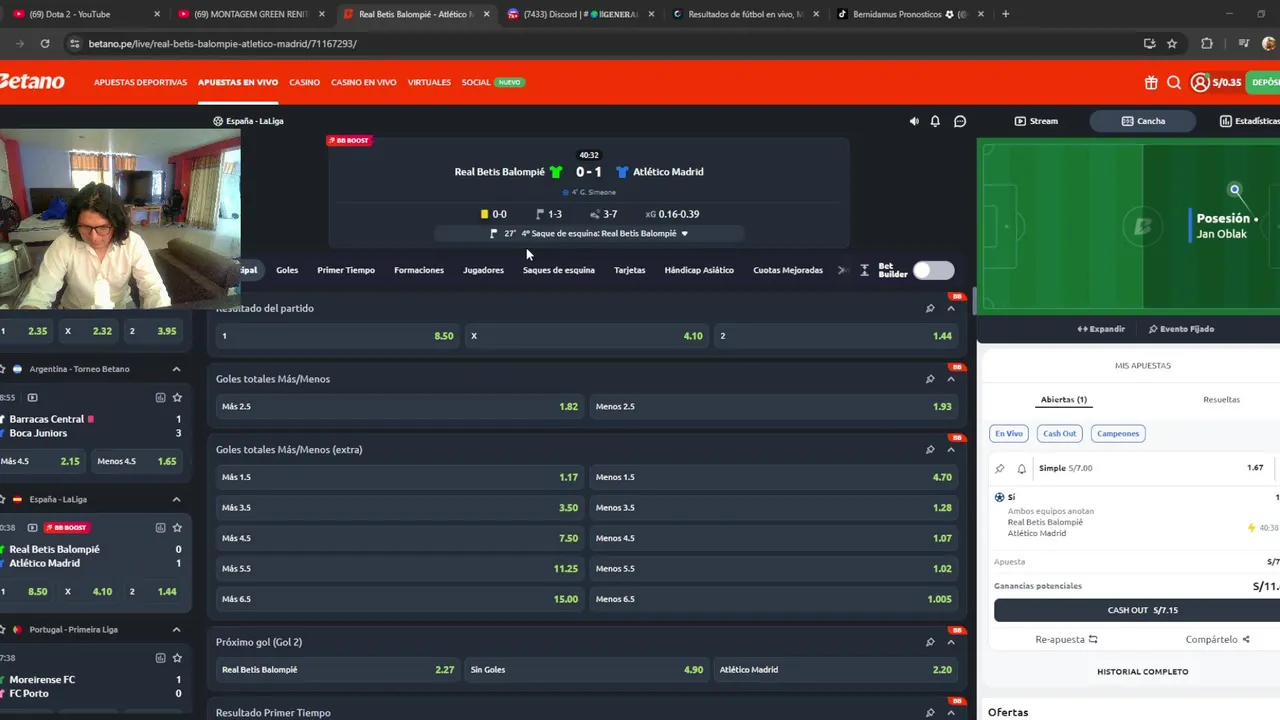The height and width of the screenshot is (720, 1280).
Task: Collapse Argentina - Torneo Betano league
Action: click(x=176, y=369)
